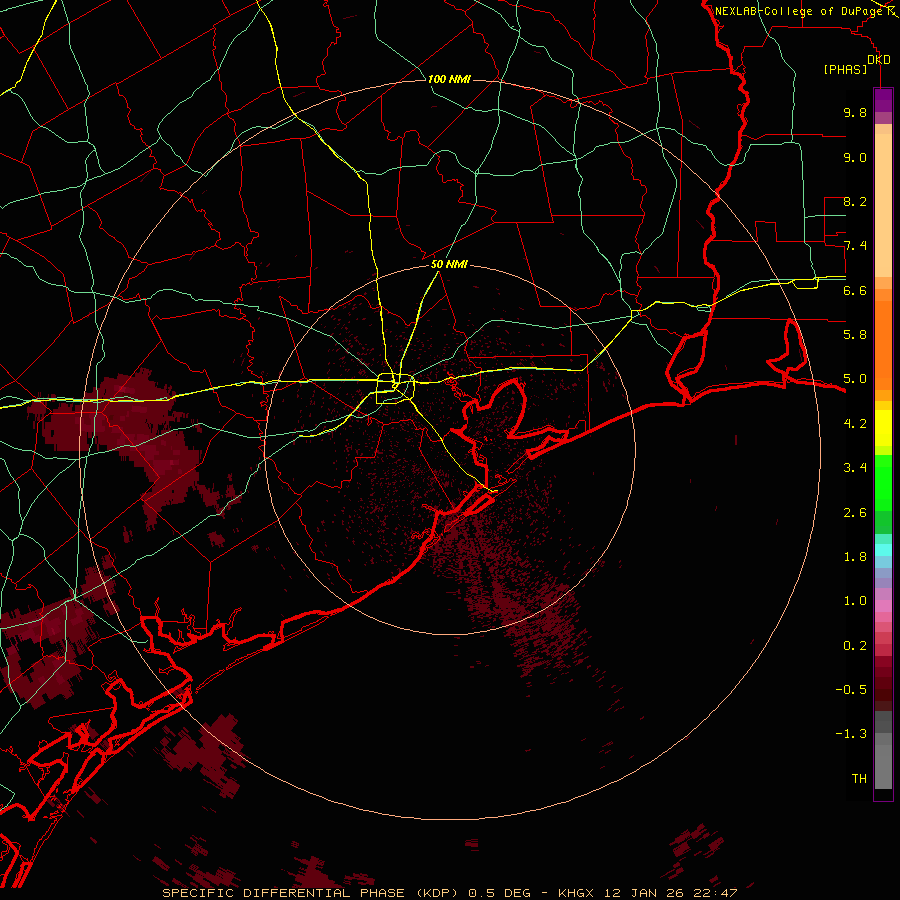
Task: Click the 6.6 value on color scale
Action: pos(855,290)
